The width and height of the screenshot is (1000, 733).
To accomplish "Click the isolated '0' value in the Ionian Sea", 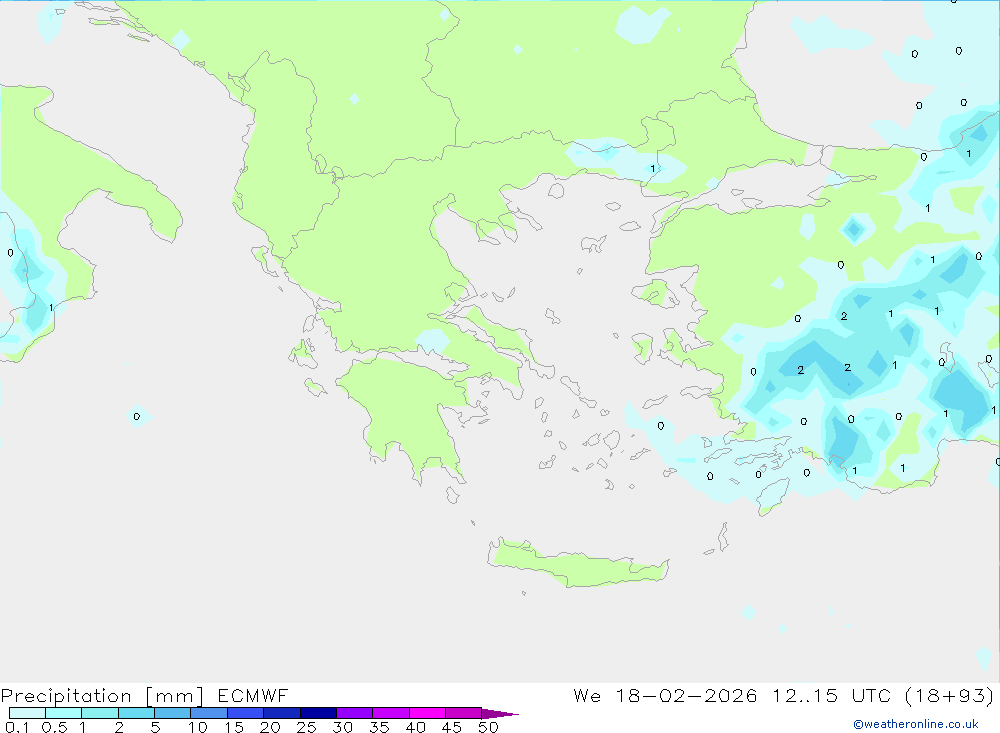I will pyautogui.click(x=136, y=417).
